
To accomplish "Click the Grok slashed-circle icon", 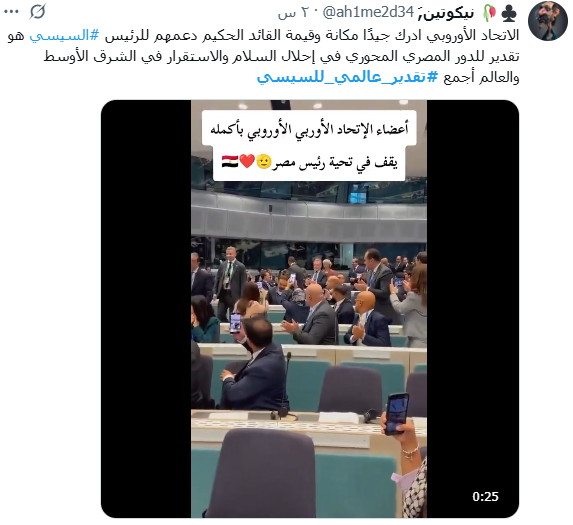I will pyautogui.click(x=37, y=12).
